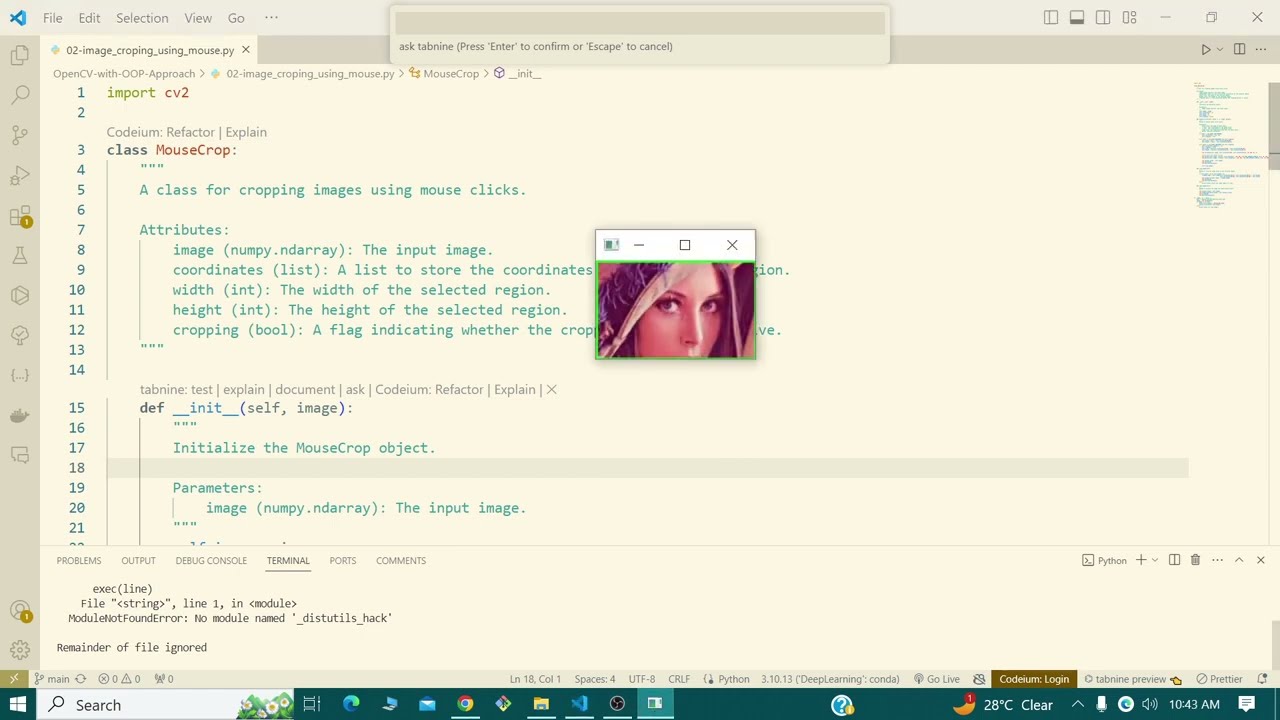Screen dimensions: 1280x720
Task: Open editor More Actions ellipsis
Action: 1261,49
